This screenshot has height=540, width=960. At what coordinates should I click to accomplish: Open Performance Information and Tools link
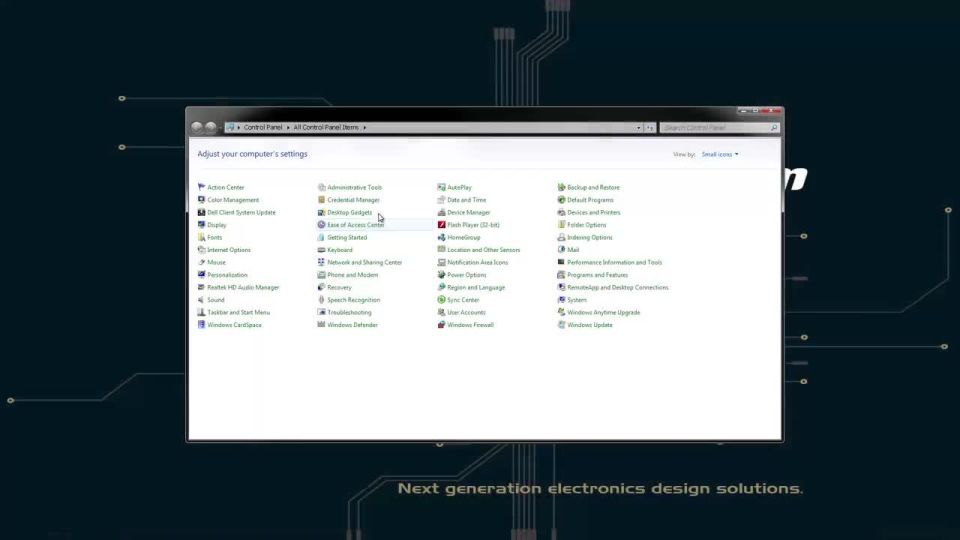pos(615,262)
